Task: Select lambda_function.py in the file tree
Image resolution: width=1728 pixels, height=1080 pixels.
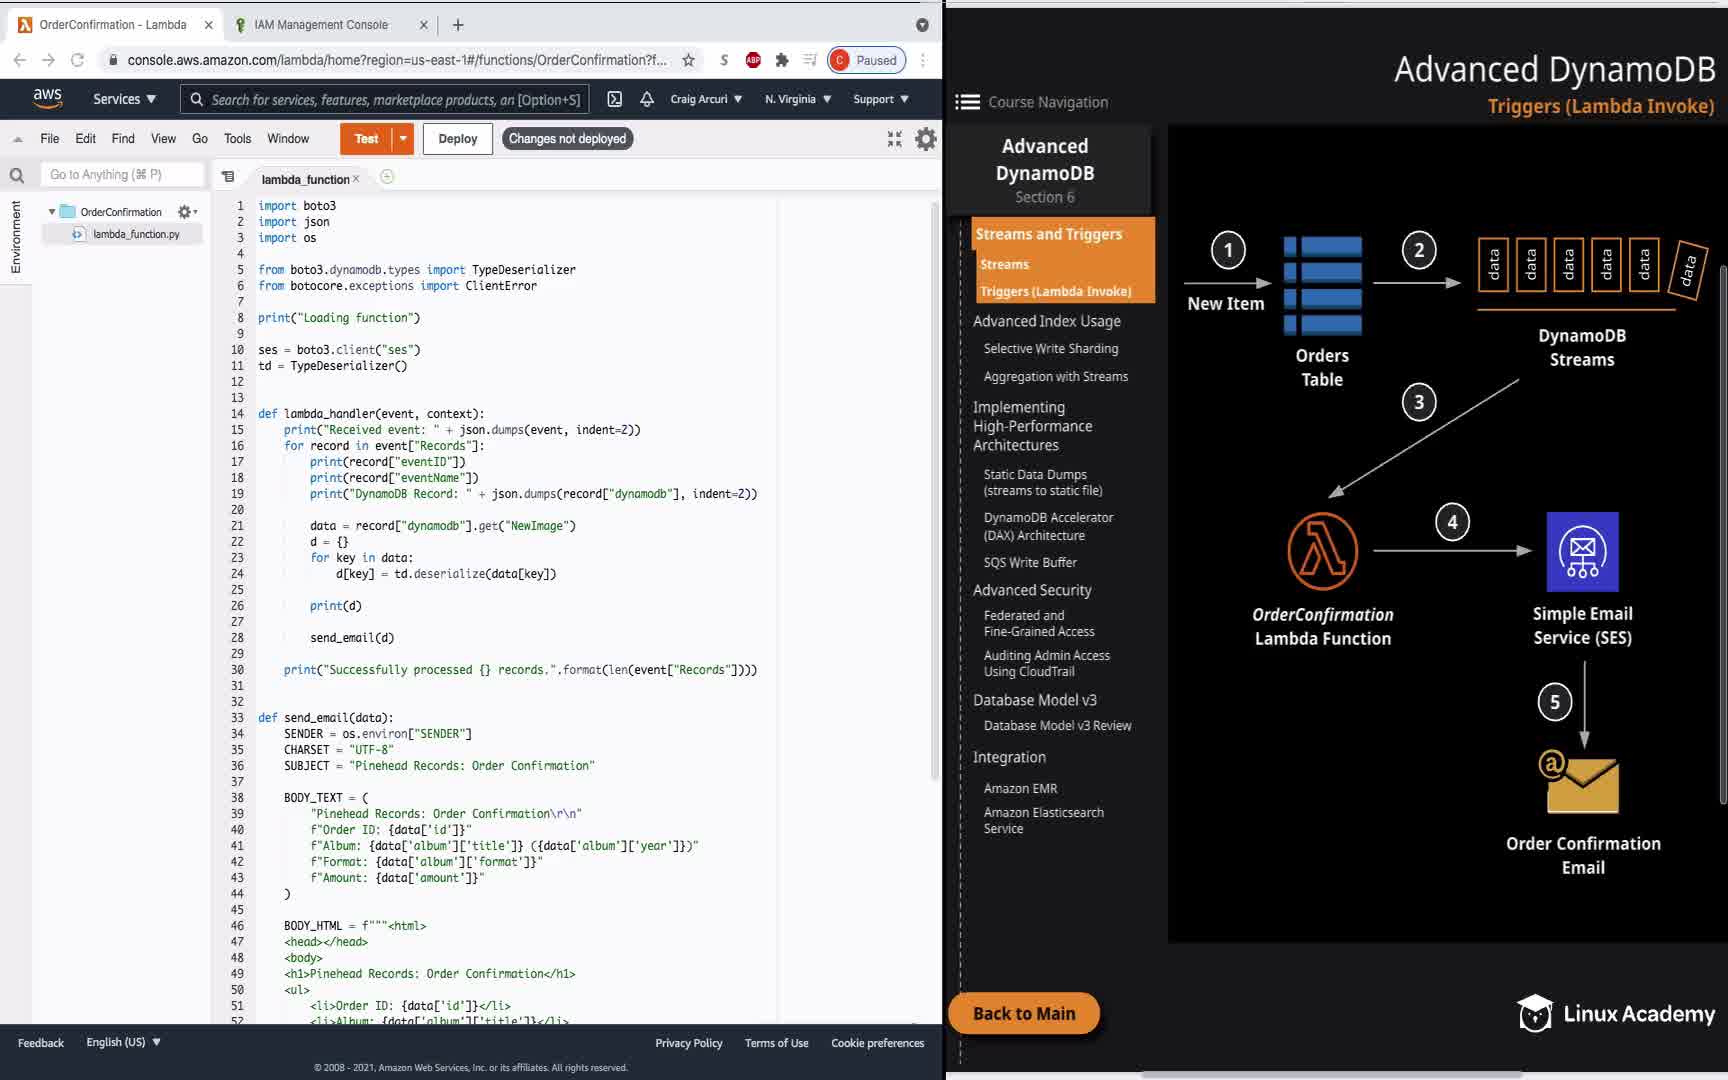Action: point(123,234)
